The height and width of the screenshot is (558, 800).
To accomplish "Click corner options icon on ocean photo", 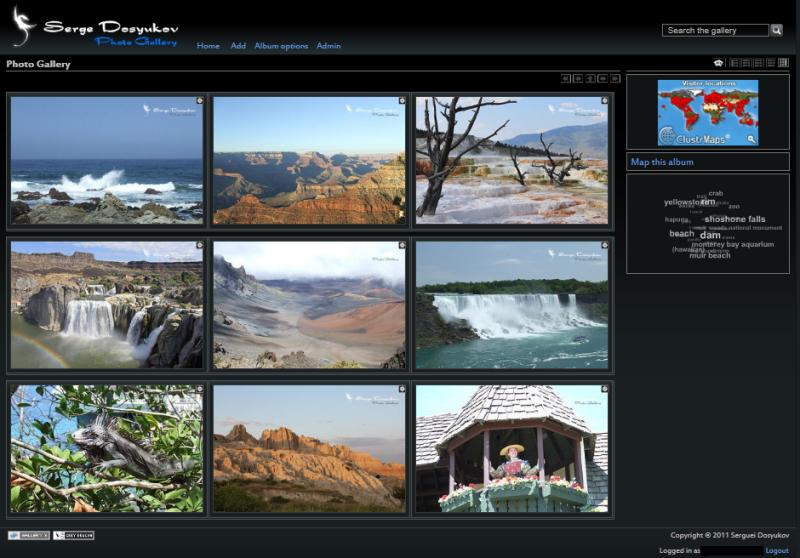I will click(x=200, y=100).
